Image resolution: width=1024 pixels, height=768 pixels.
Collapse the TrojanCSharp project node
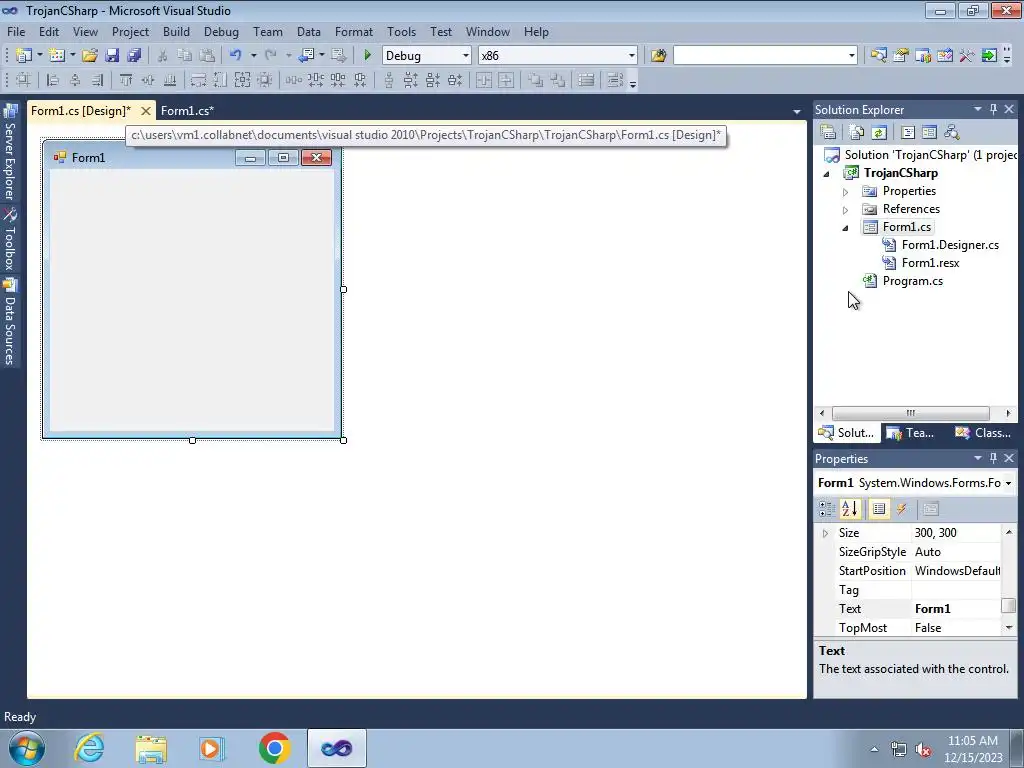[x=826, y=174]
